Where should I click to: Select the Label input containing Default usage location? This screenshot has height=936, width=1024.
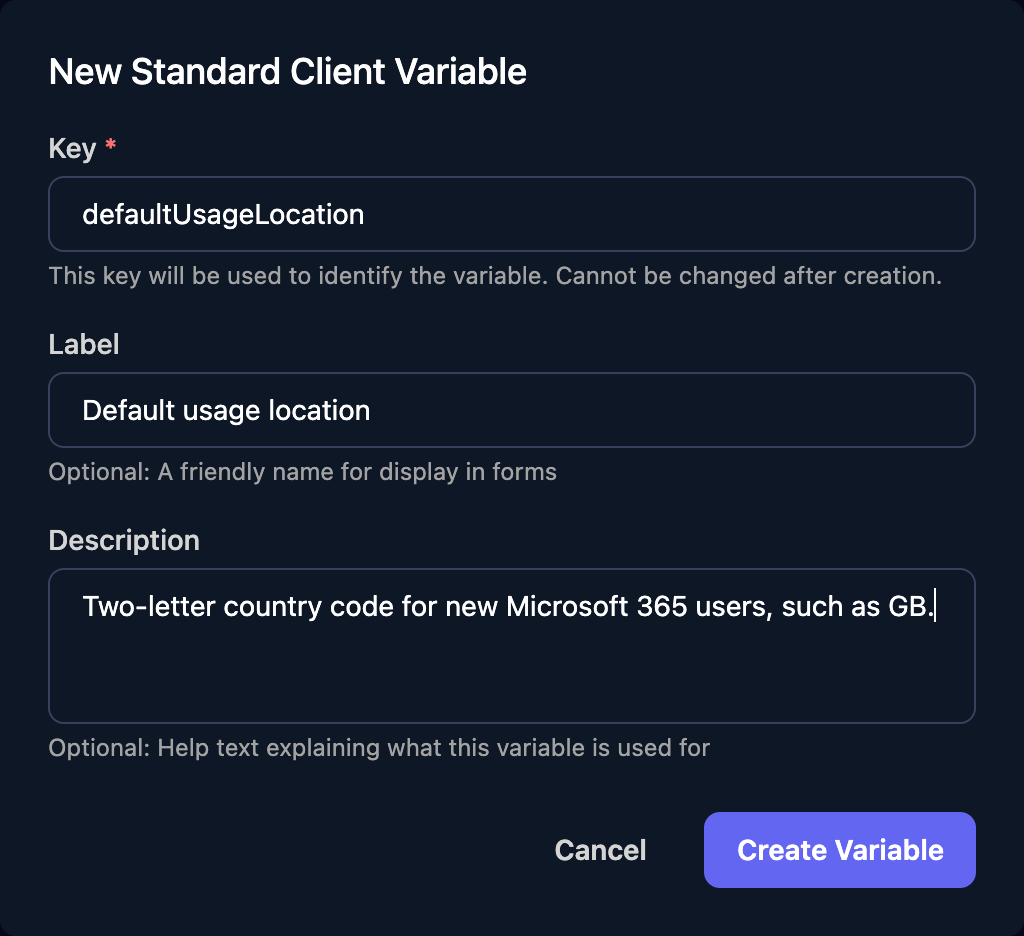tap(512, 410)
